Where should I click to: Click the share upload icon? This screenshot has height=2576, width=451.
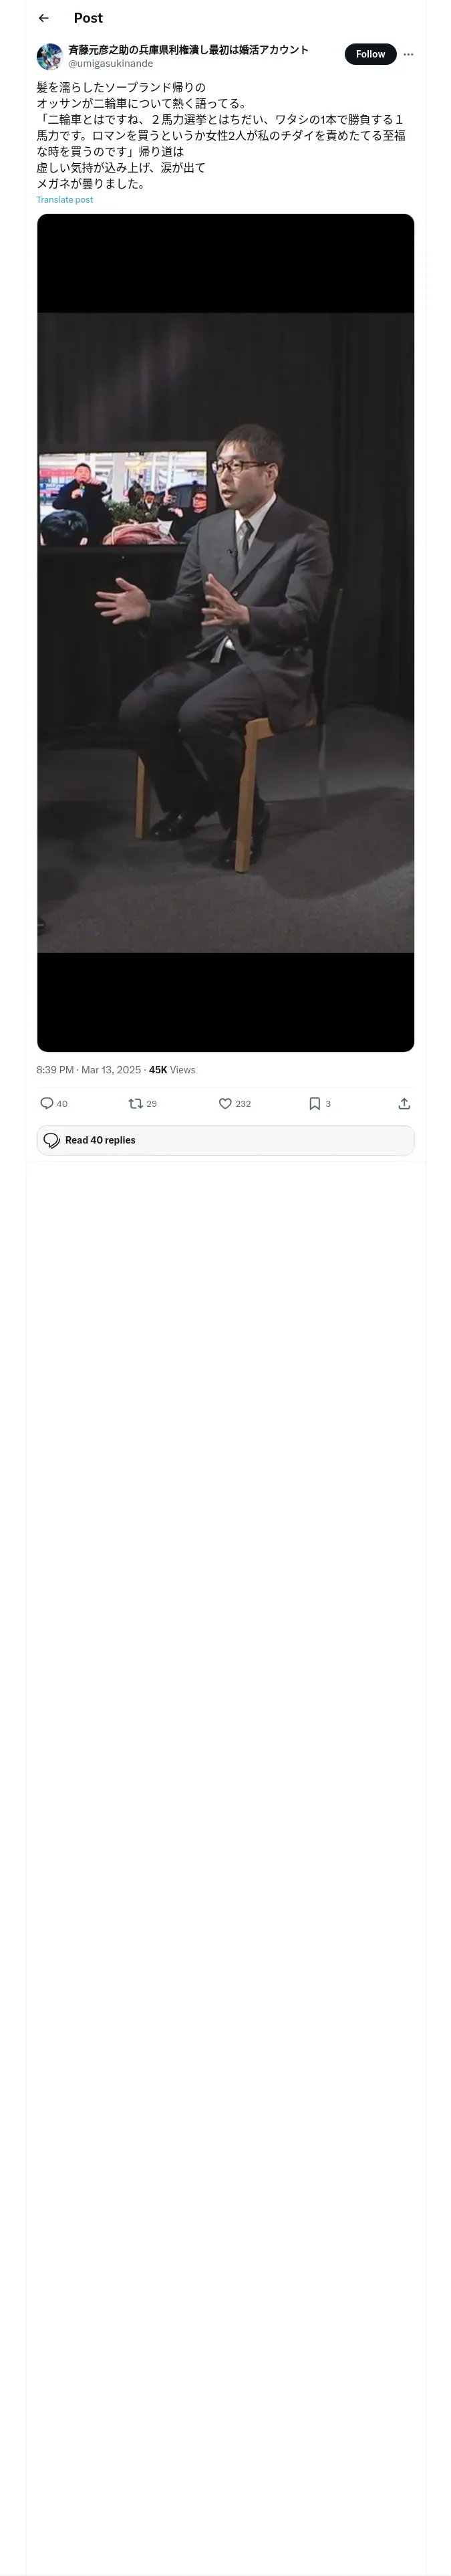coord(404,1103)
